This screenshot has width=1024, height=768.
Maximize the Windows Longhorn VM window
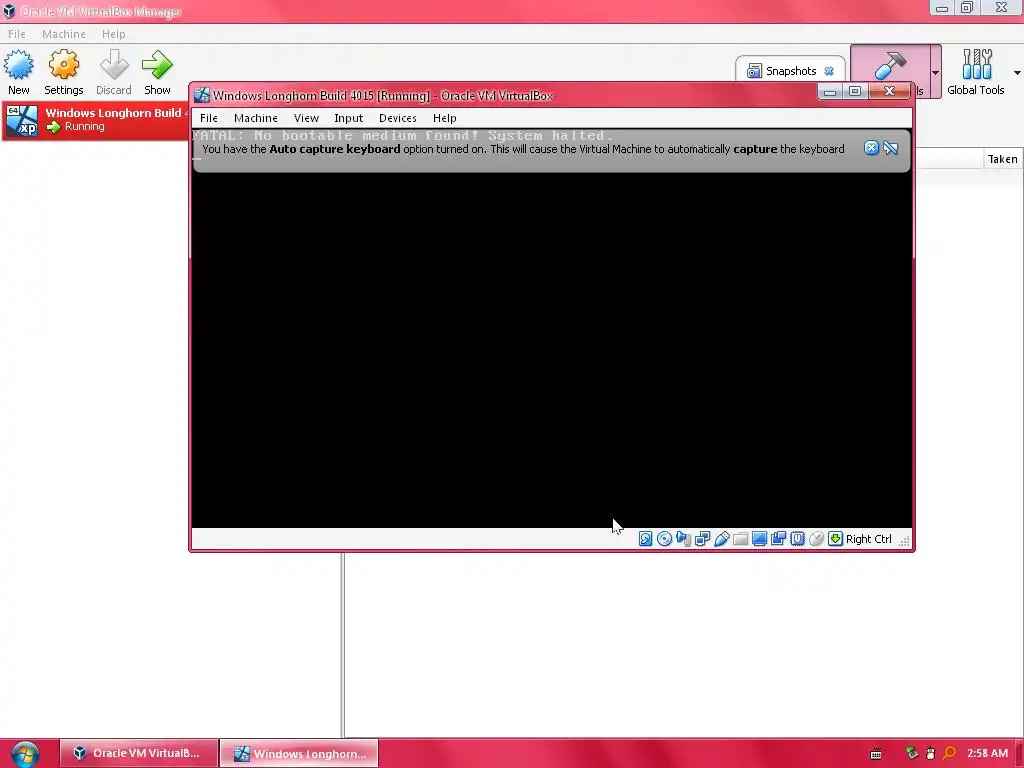855,91
